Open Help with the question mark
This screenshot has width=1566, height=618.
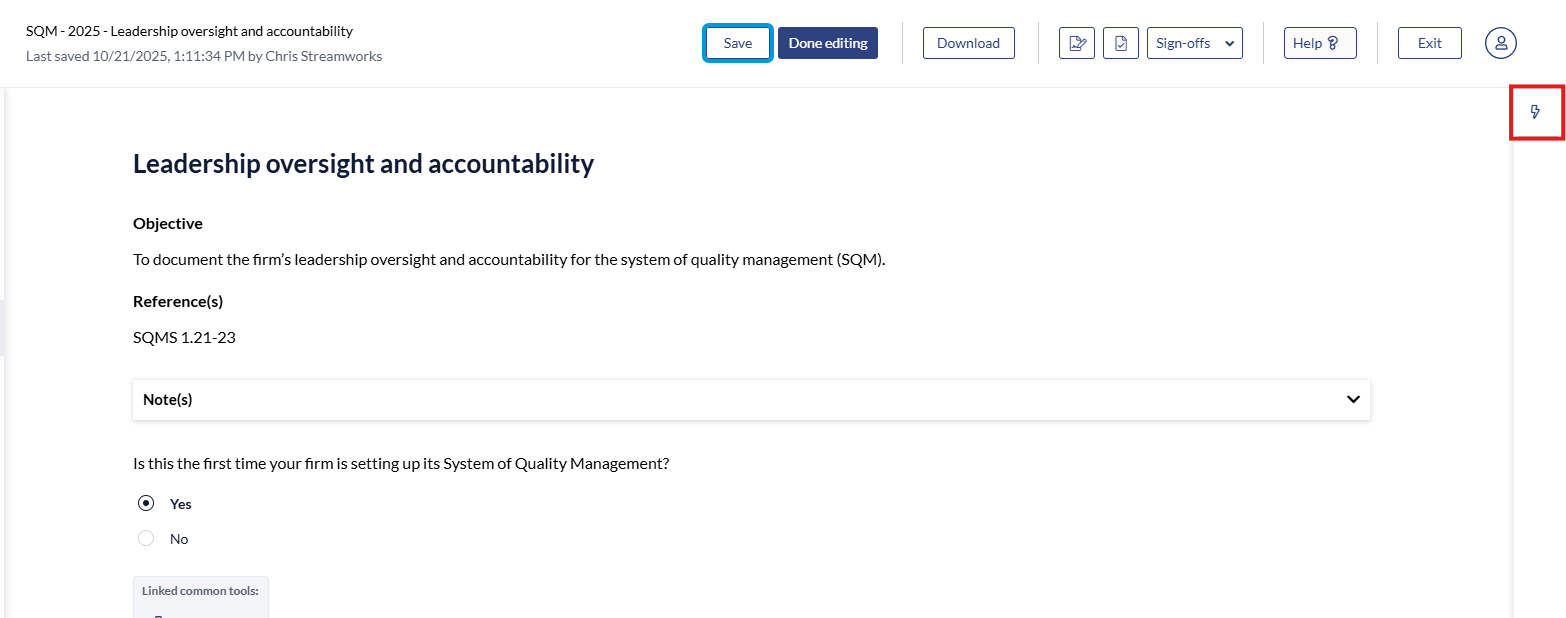point(1319,43)
